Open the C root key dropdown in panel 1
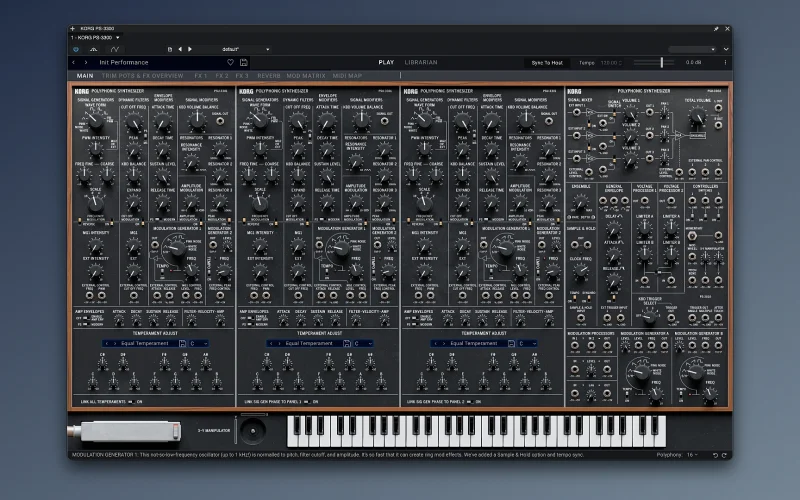This screenshot has height=500, width=800. [x=198, y=343]
